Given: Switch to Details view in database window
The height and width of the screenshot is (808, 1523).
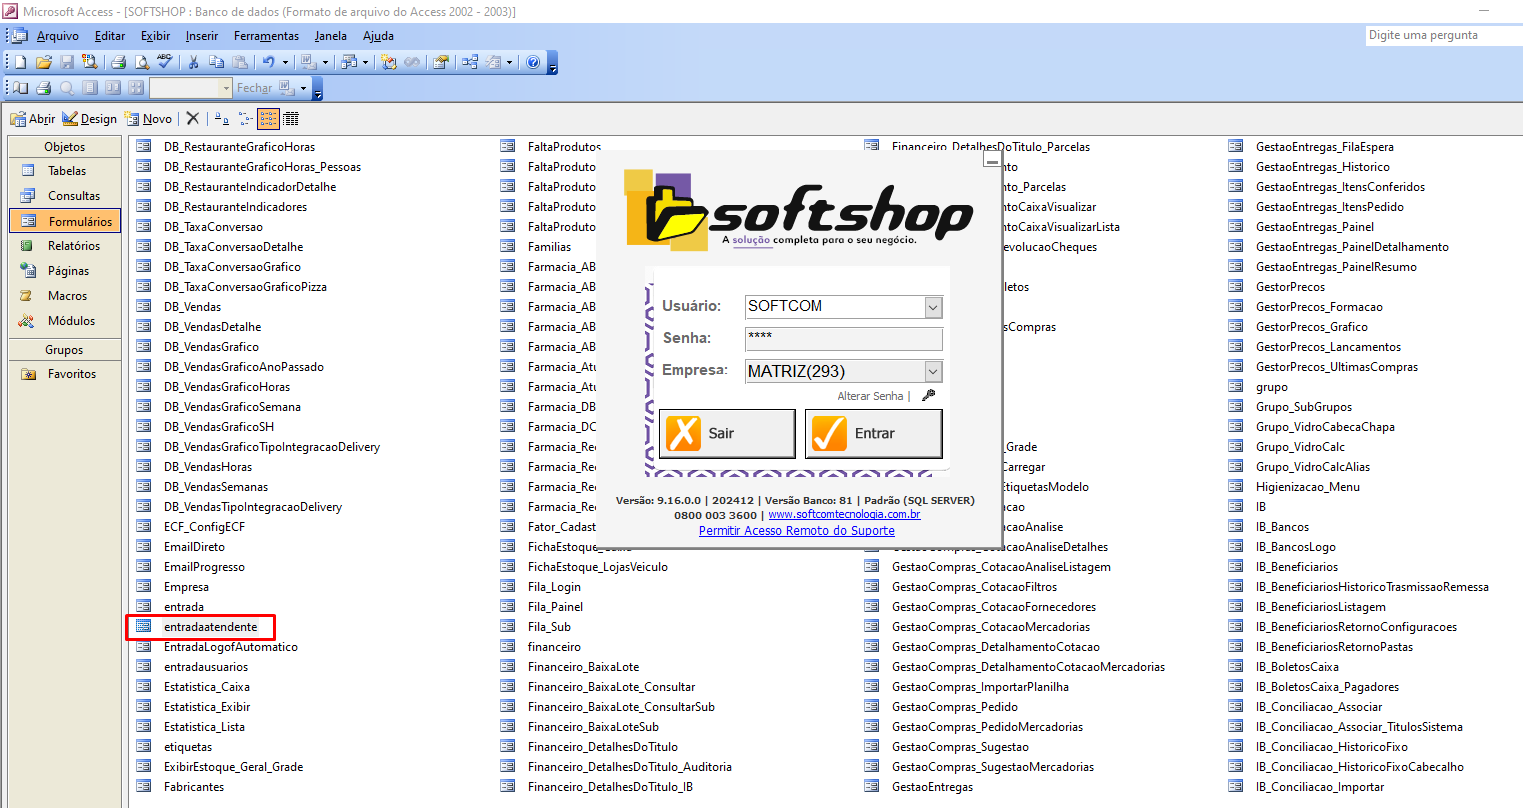Looking at the screenshot, I should coord(291,118).
